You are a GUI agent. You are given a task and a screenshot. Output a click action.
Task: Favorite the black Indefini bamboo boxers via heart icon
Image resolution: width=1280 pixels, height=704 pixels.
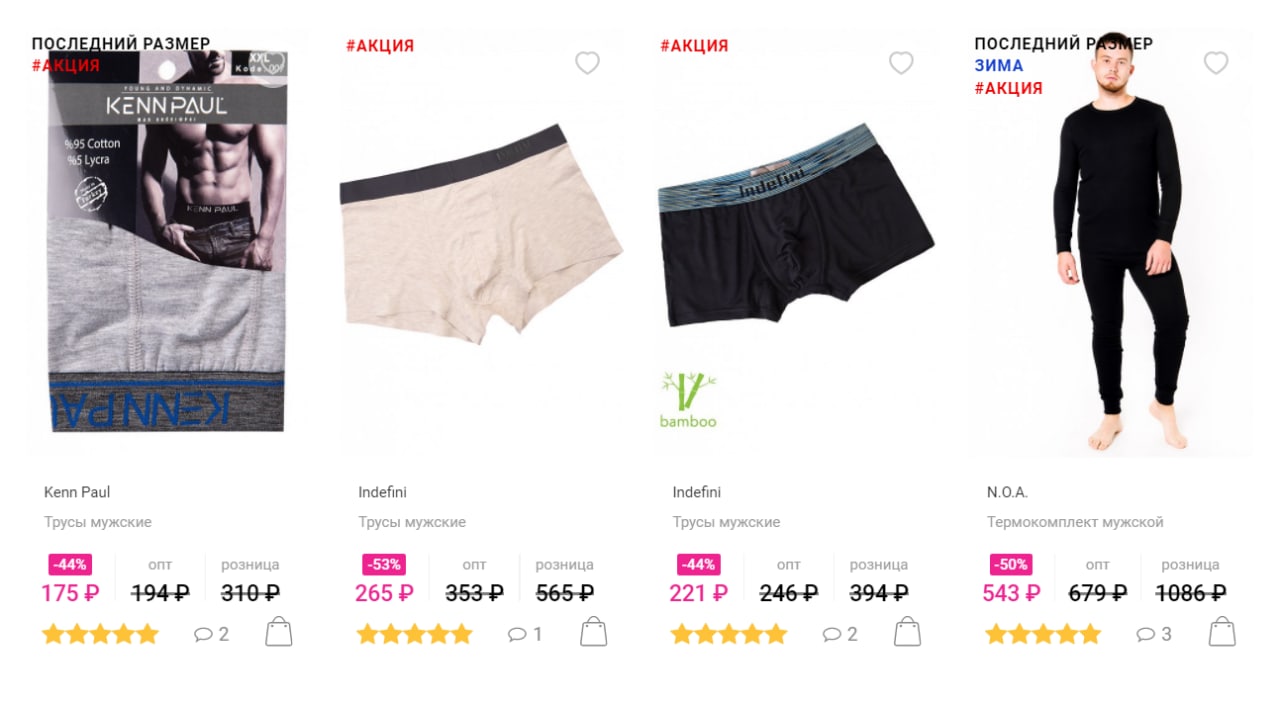(901, 63)
